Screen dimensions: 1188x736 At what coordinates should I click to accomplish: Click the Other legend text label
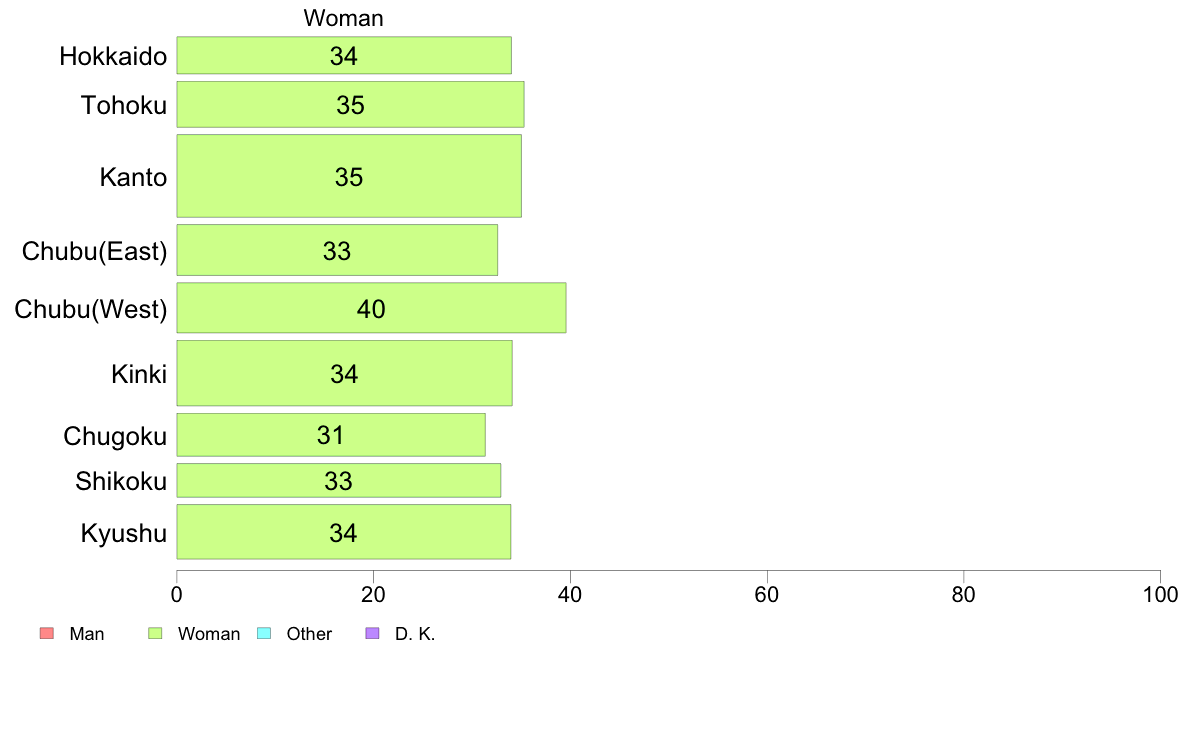tap(309, 634)
